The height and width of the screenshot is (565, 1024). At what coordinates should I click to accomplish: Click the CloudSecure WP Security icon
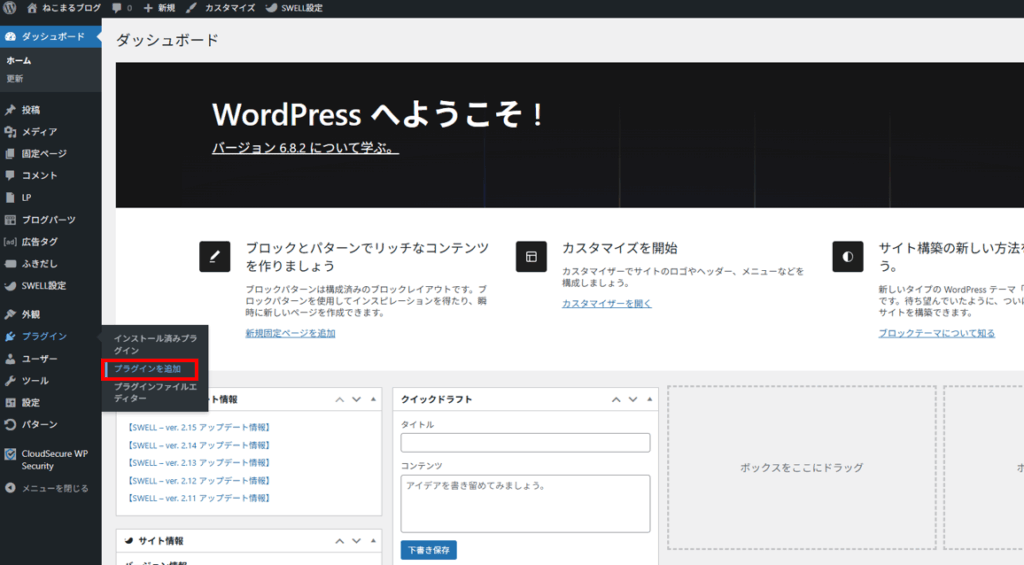tap(10, 454)
